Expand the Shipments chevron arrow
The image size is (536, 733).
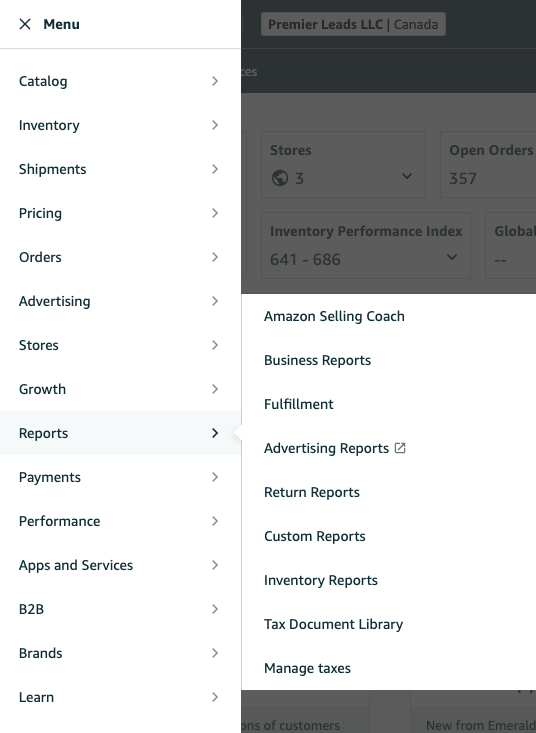pos(215,169)
